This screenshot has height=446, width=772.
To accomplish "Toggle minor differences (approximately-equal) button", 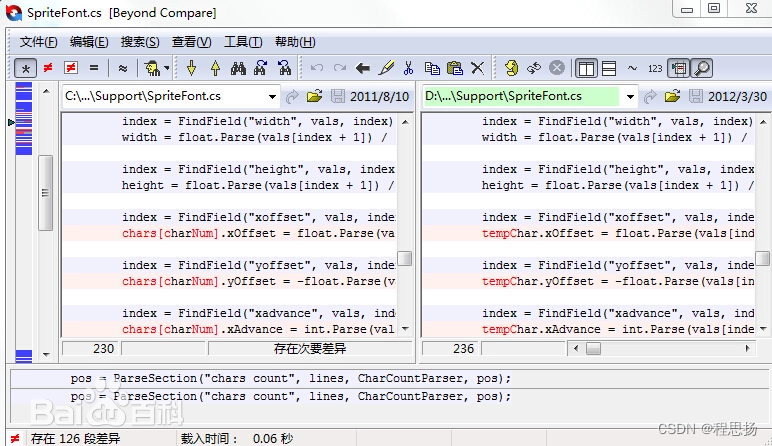I will click(123, 68).
